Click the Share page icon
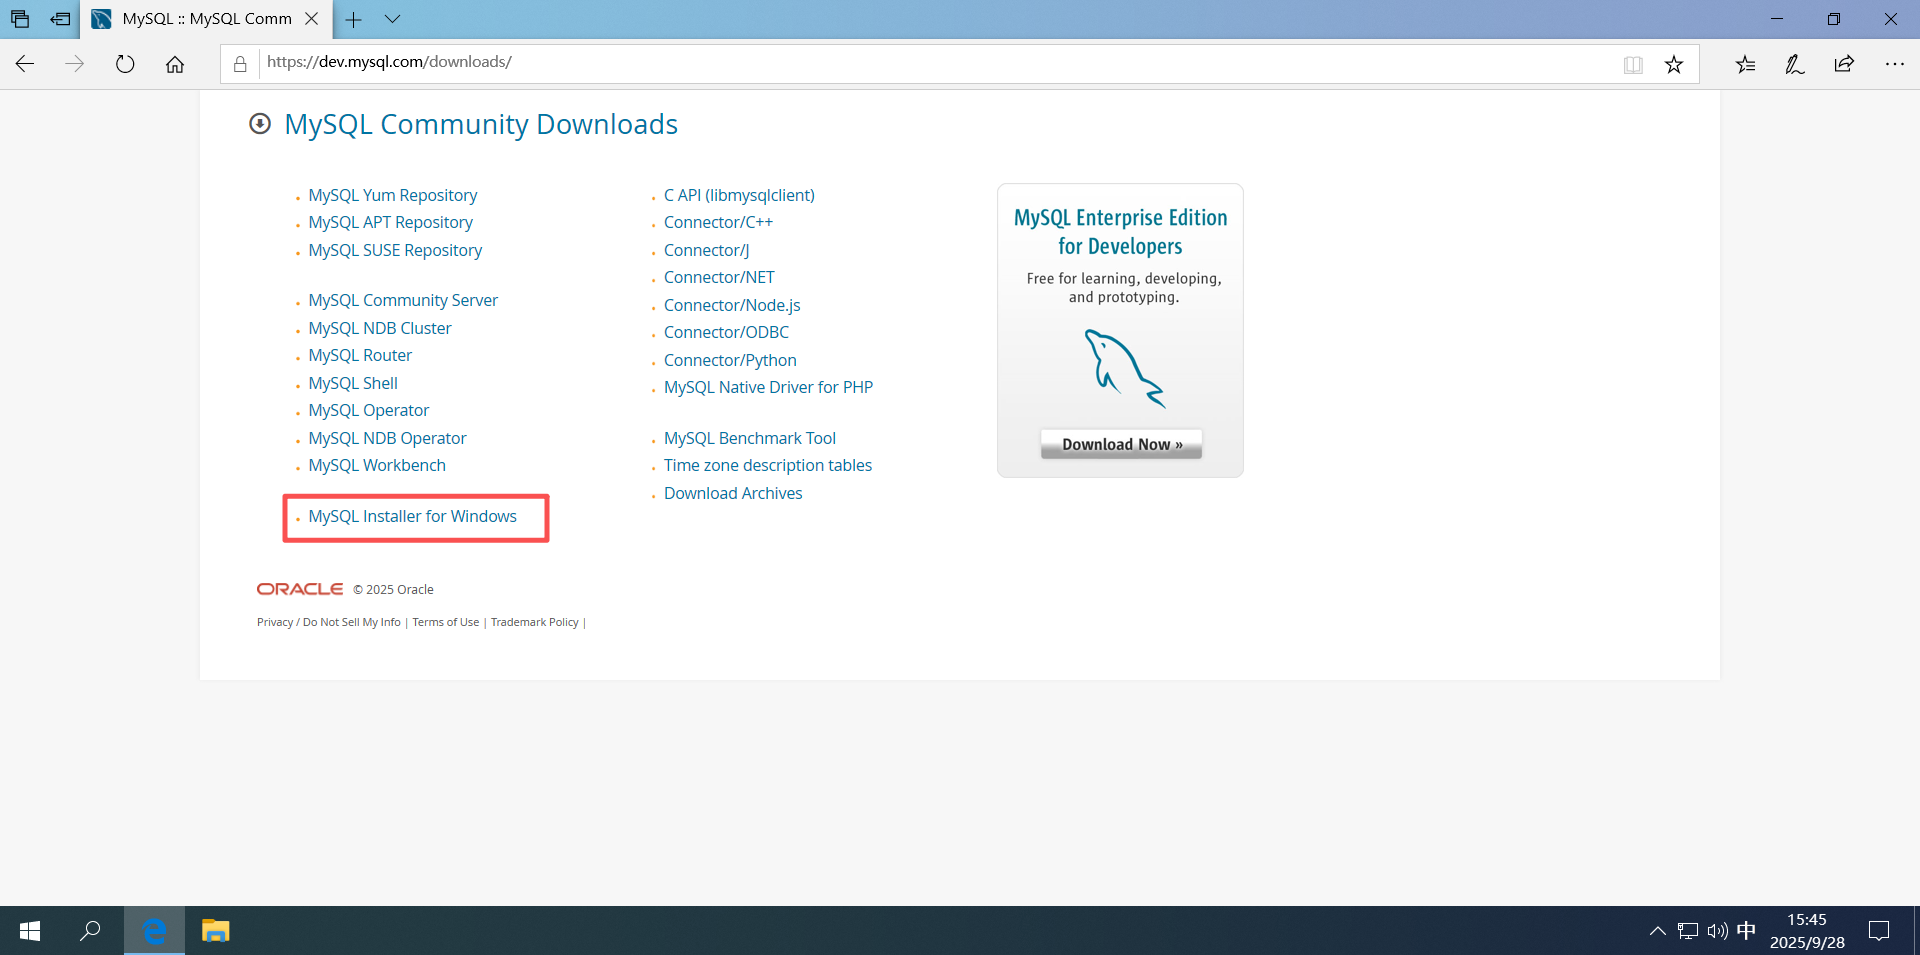The width and height of the screenshot is (1920, 955). 1845,64
